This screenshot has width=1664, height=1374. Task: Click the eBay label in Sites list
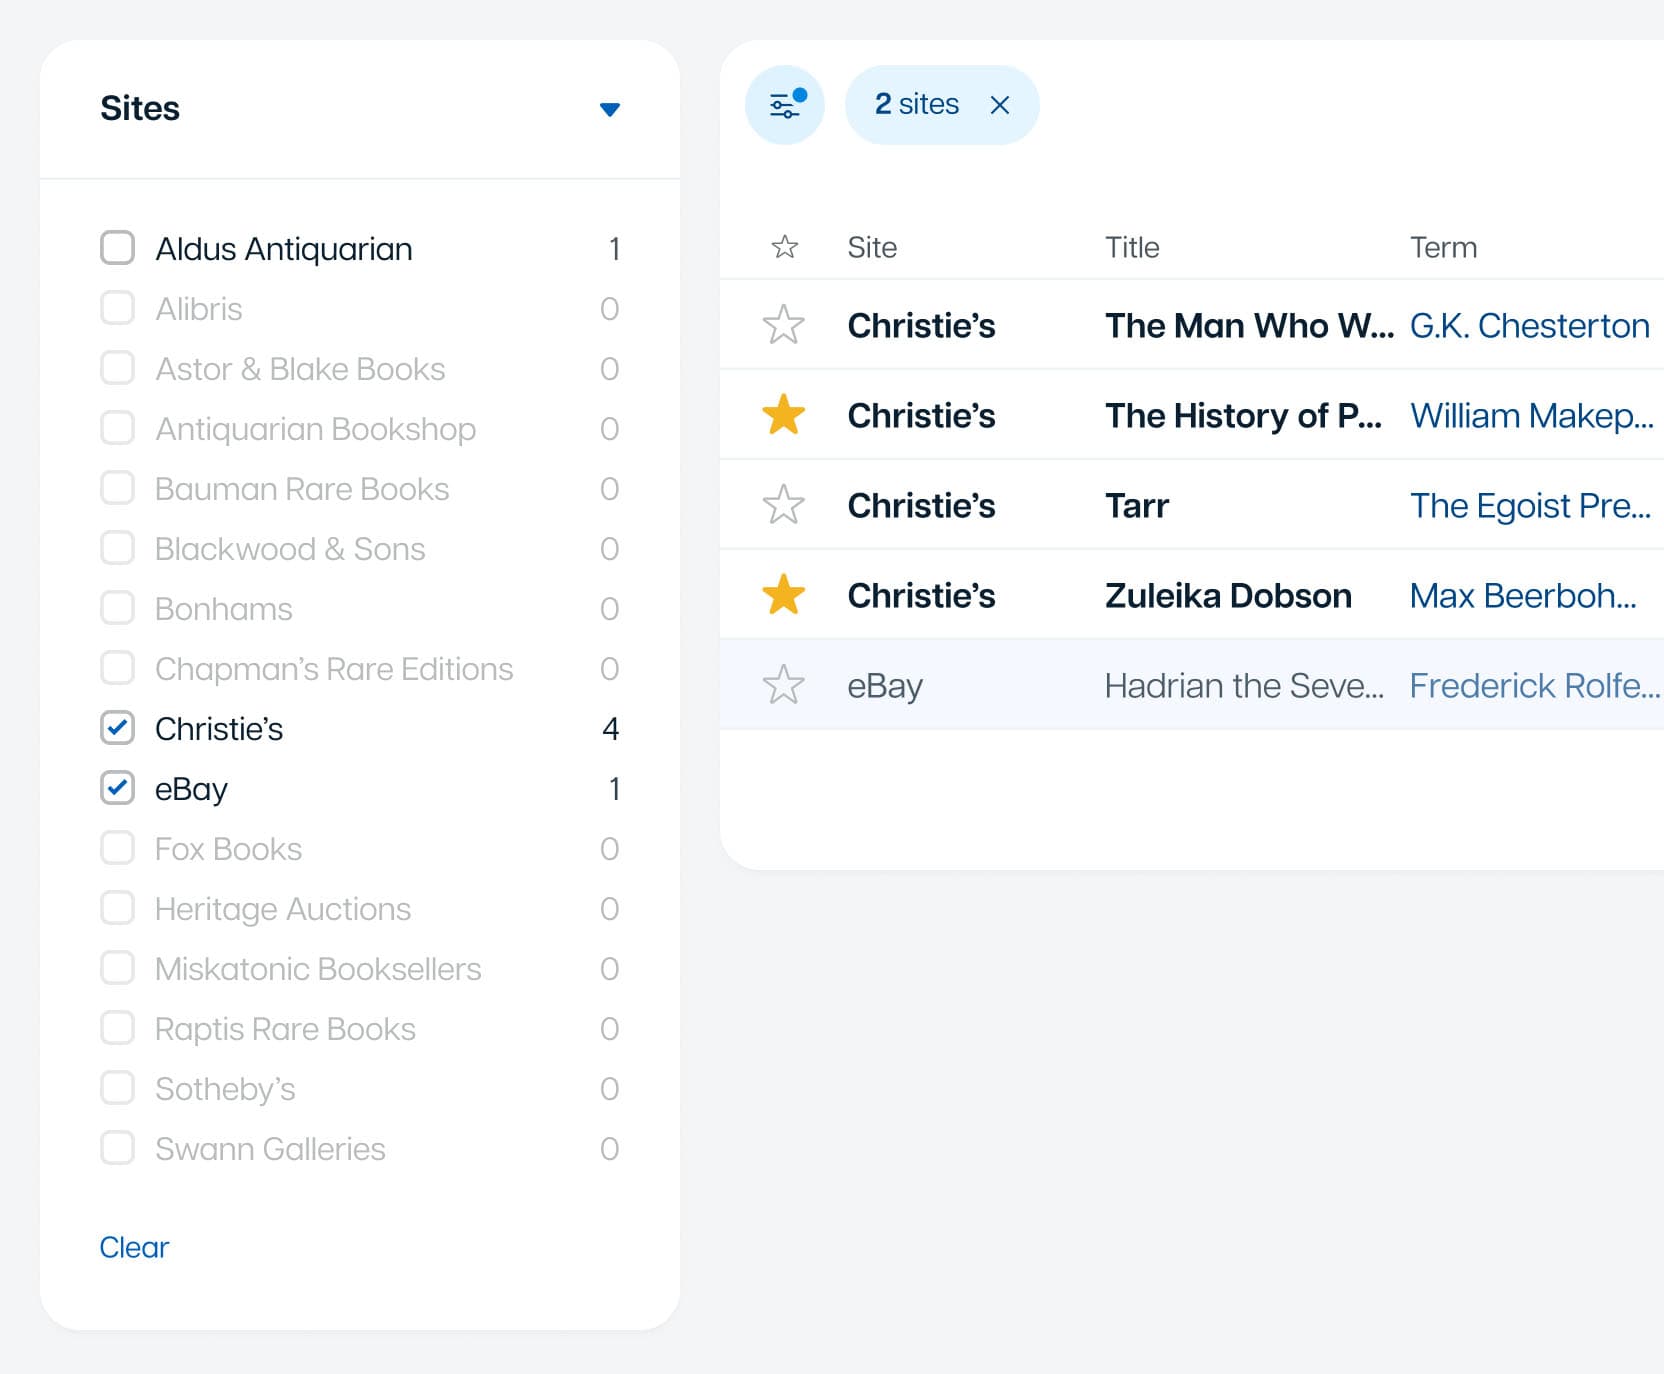[x=191, y=789]
